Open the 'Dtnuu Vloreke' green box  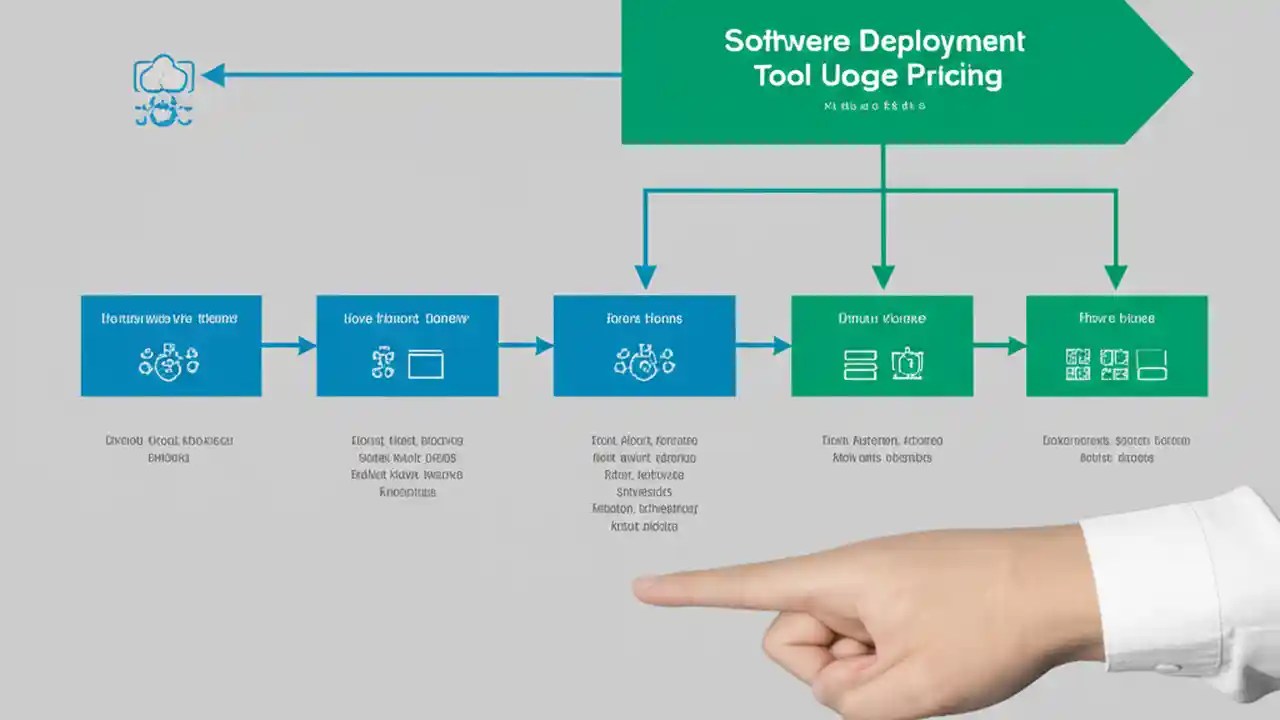(882, 345)
